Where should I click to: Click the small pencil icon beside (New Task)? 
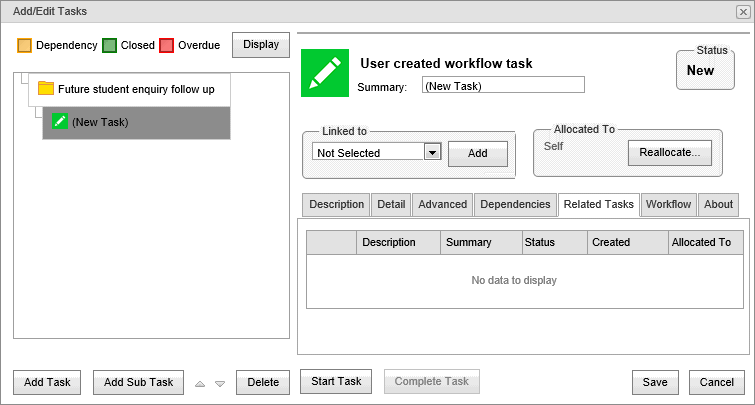(60, 121)
